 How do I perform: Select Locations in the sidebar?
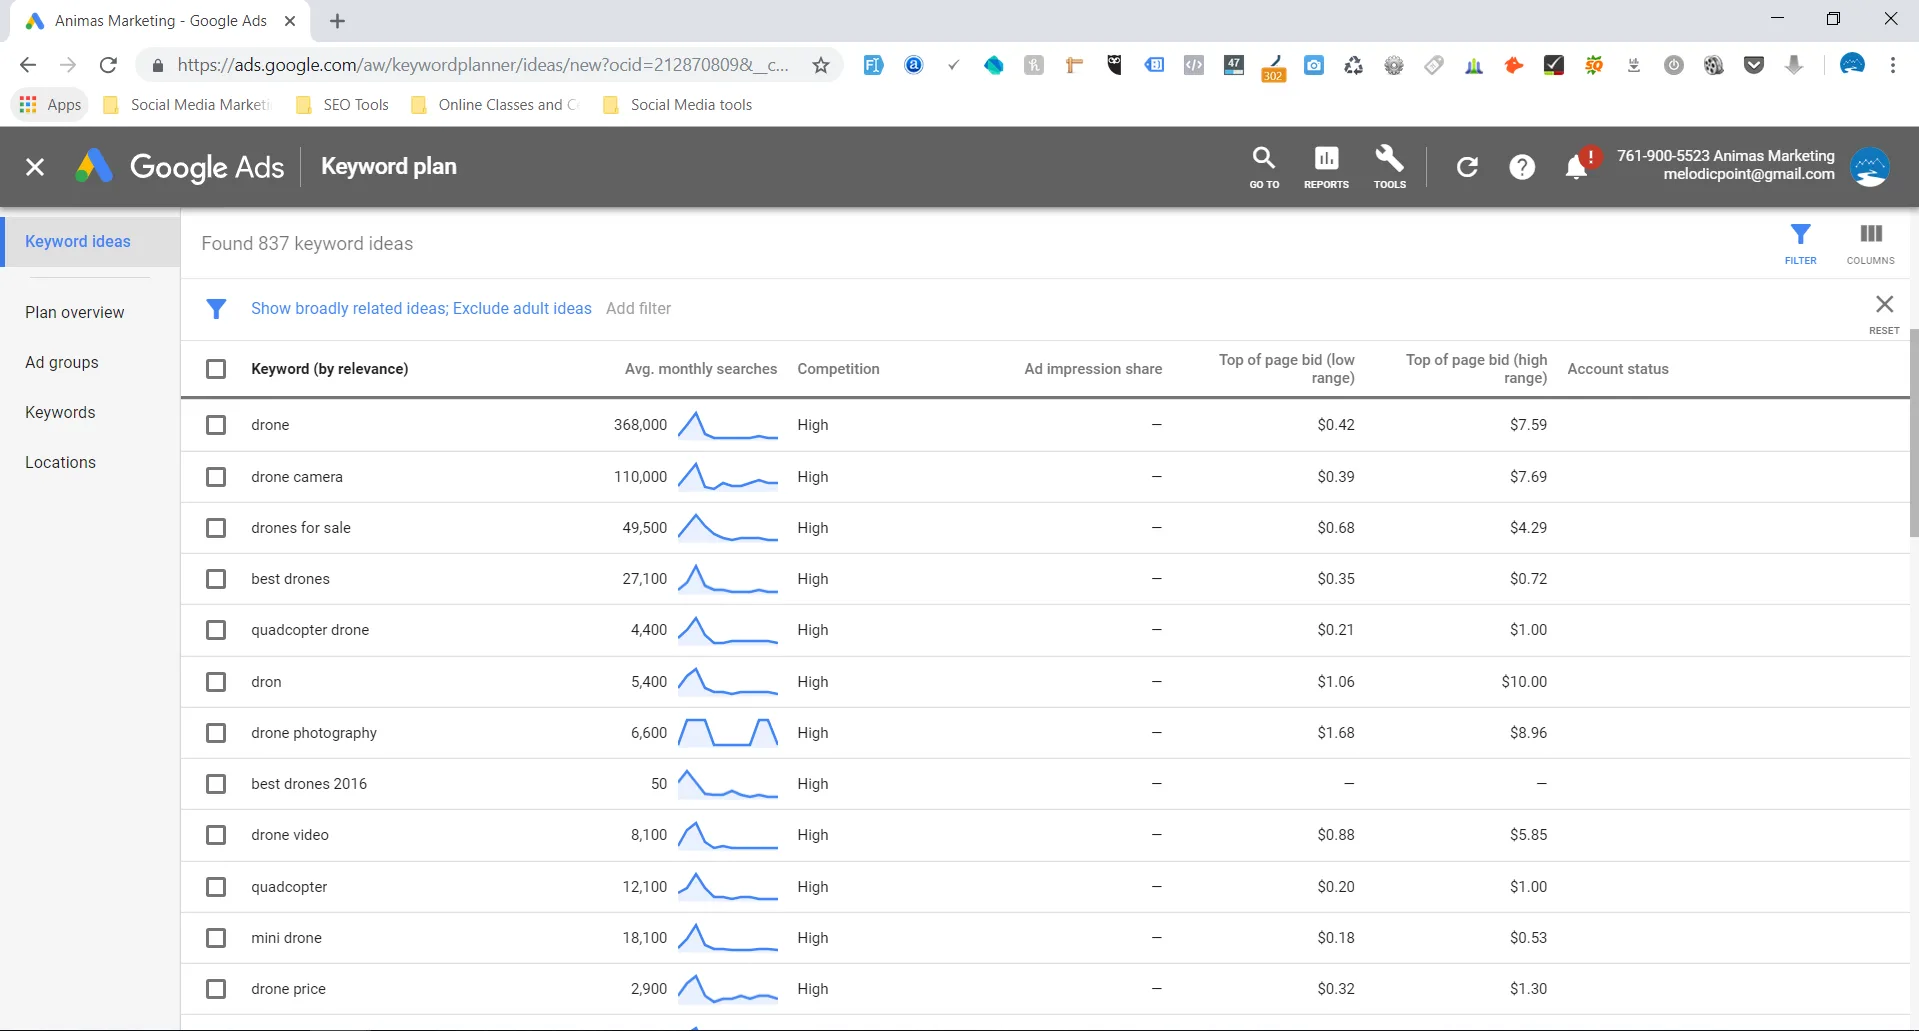point(60,462)
